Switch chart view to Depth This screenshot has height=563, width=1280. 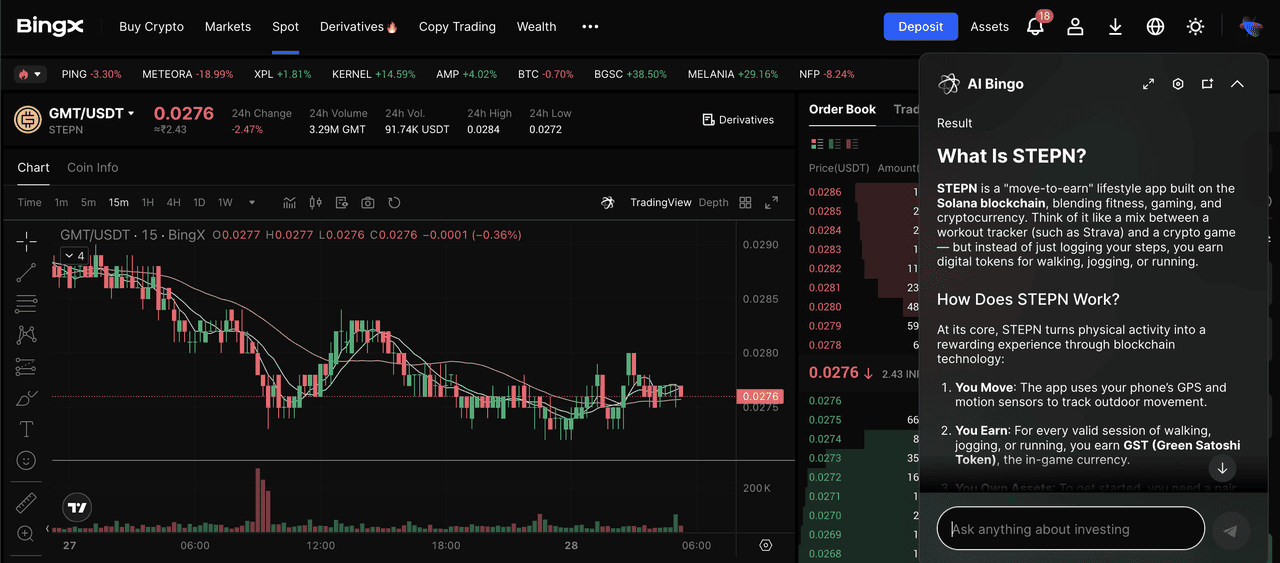point(713,203)
